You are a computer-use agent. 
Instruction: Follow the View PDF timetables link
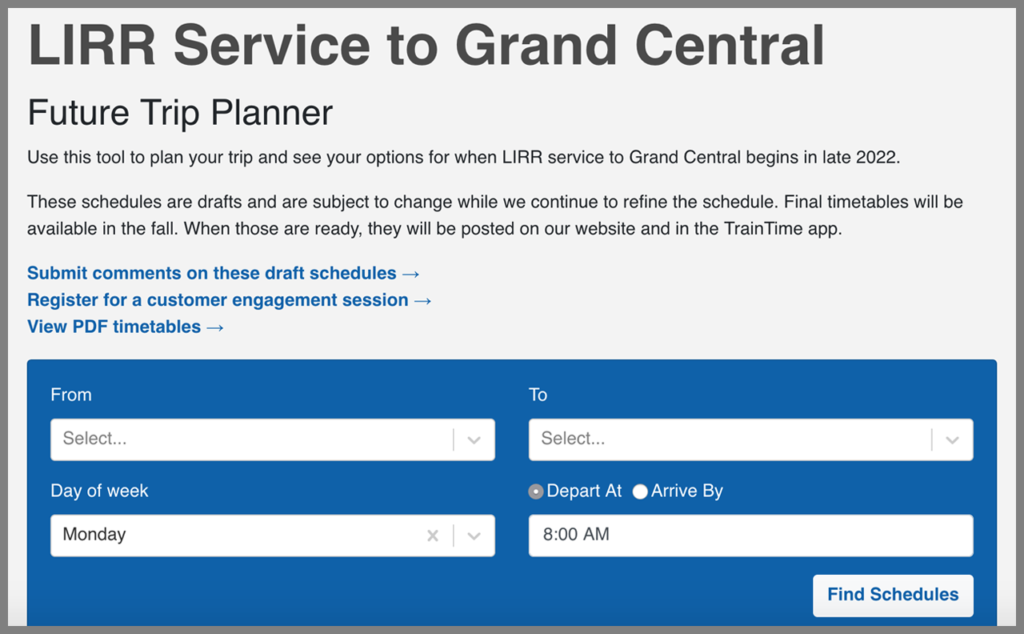125,327
